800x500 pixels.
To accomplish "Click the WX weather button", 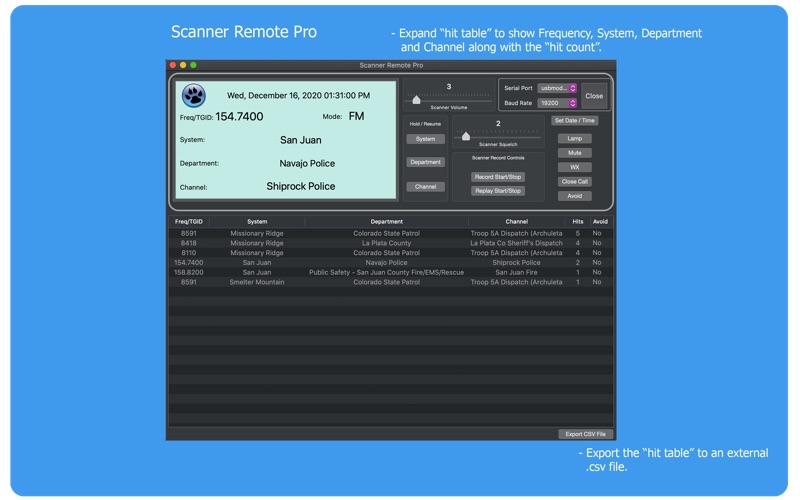I will [574, 167].
